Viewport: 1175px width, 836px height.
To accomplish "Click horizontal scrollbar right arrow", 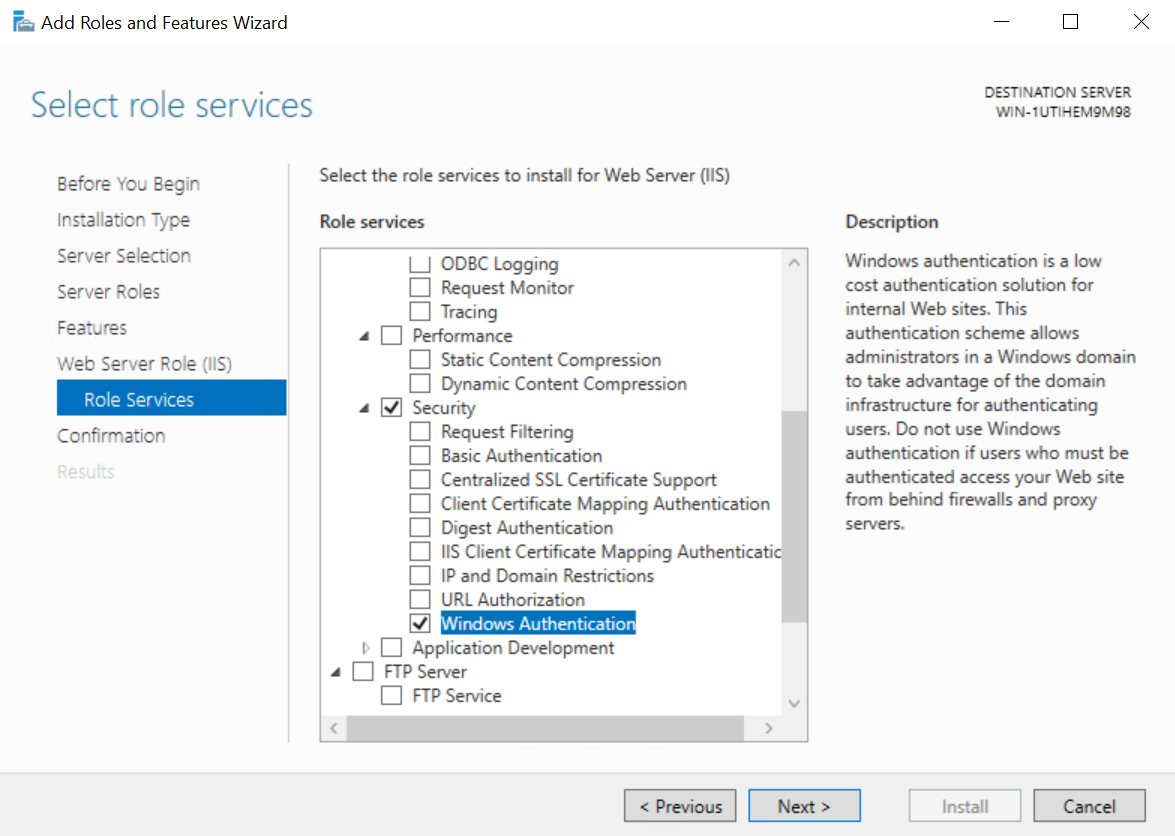I will pyautogui.click(x=768, y=728).
